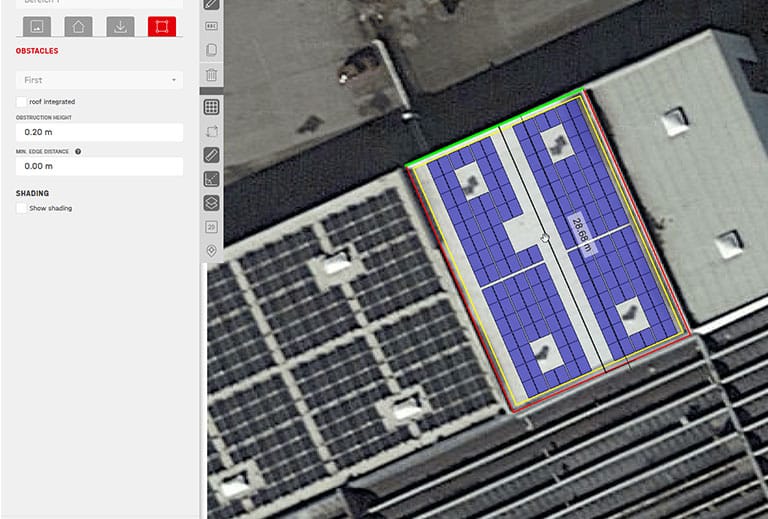This screenshot has height=519, width=768.
Task: Click the min. edge distance field
Action: (99, 167)
